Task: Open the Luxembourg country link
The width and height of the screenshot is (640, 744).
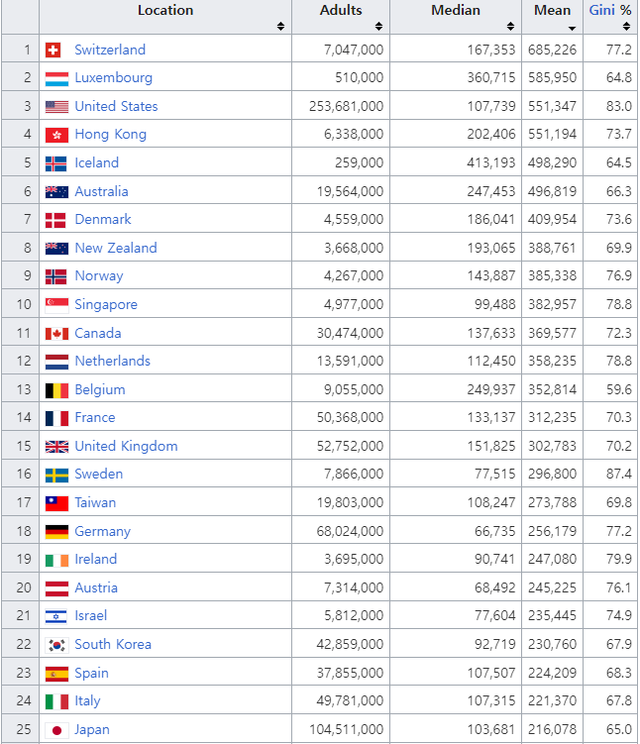Action: click(113, 78)
